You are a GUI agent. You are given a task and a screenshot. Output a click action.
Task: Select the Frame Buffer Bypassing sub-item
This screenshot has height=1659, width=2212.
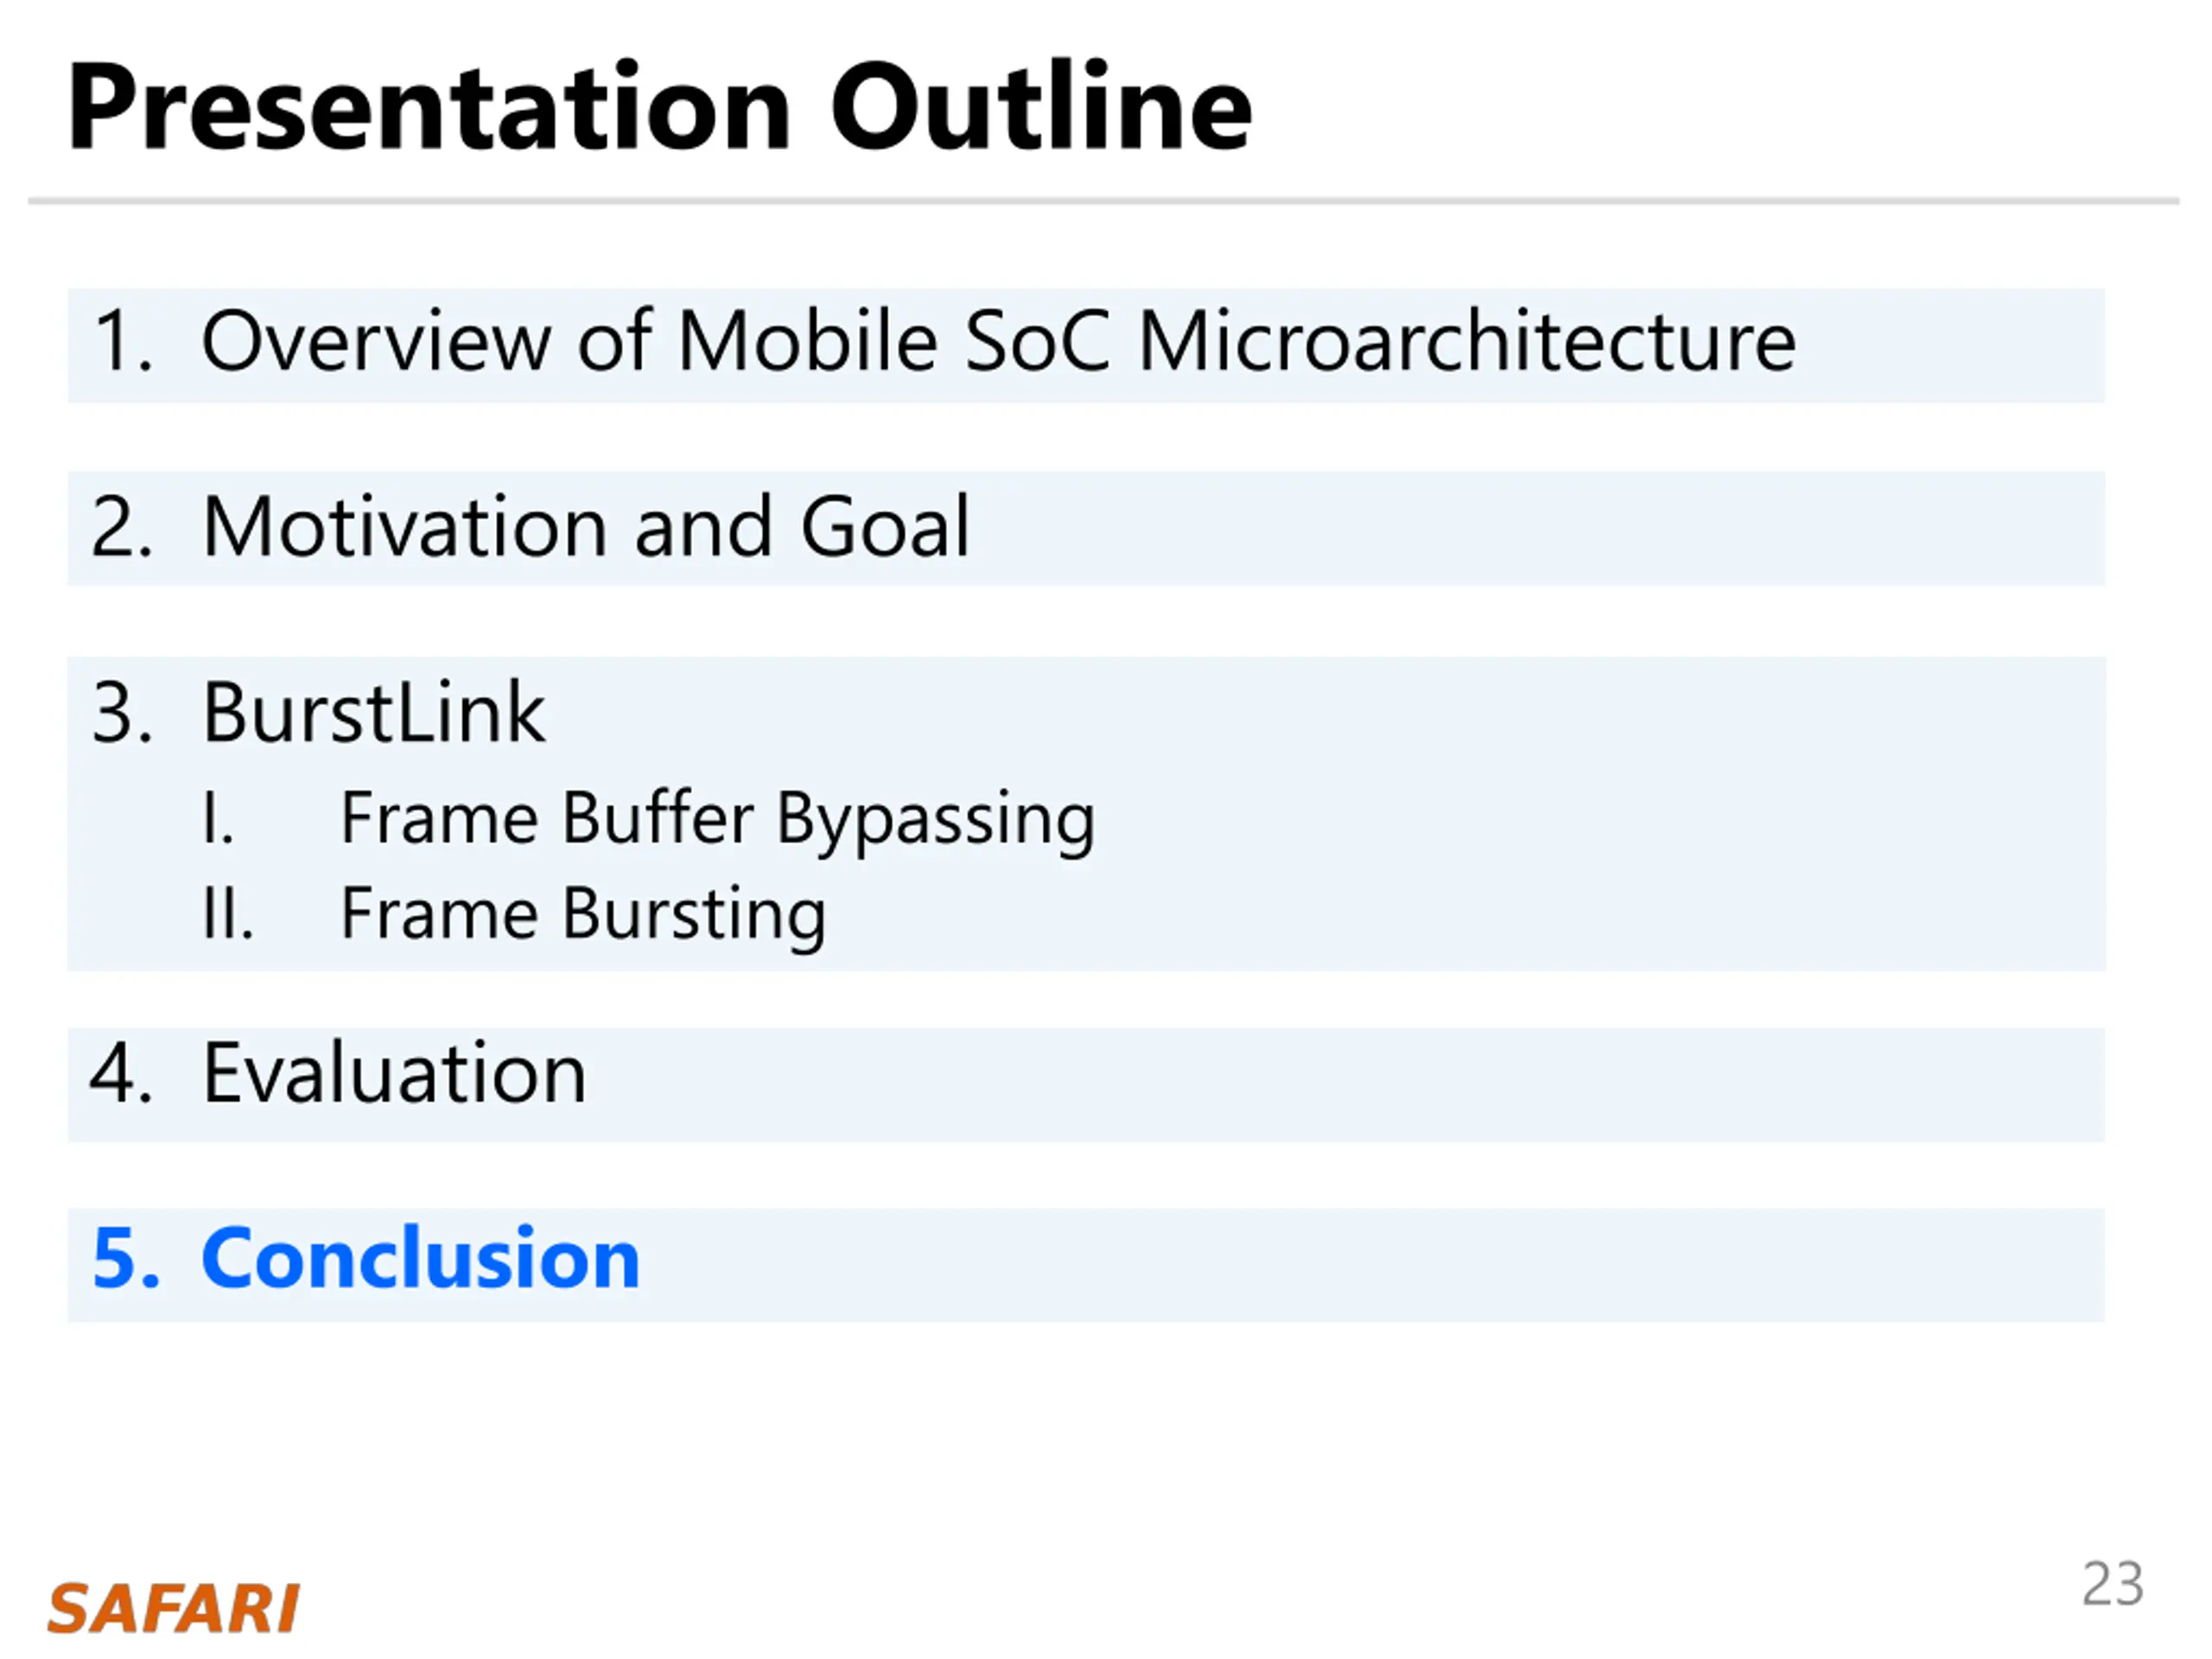pyautogui.click(x=717, y=820)
